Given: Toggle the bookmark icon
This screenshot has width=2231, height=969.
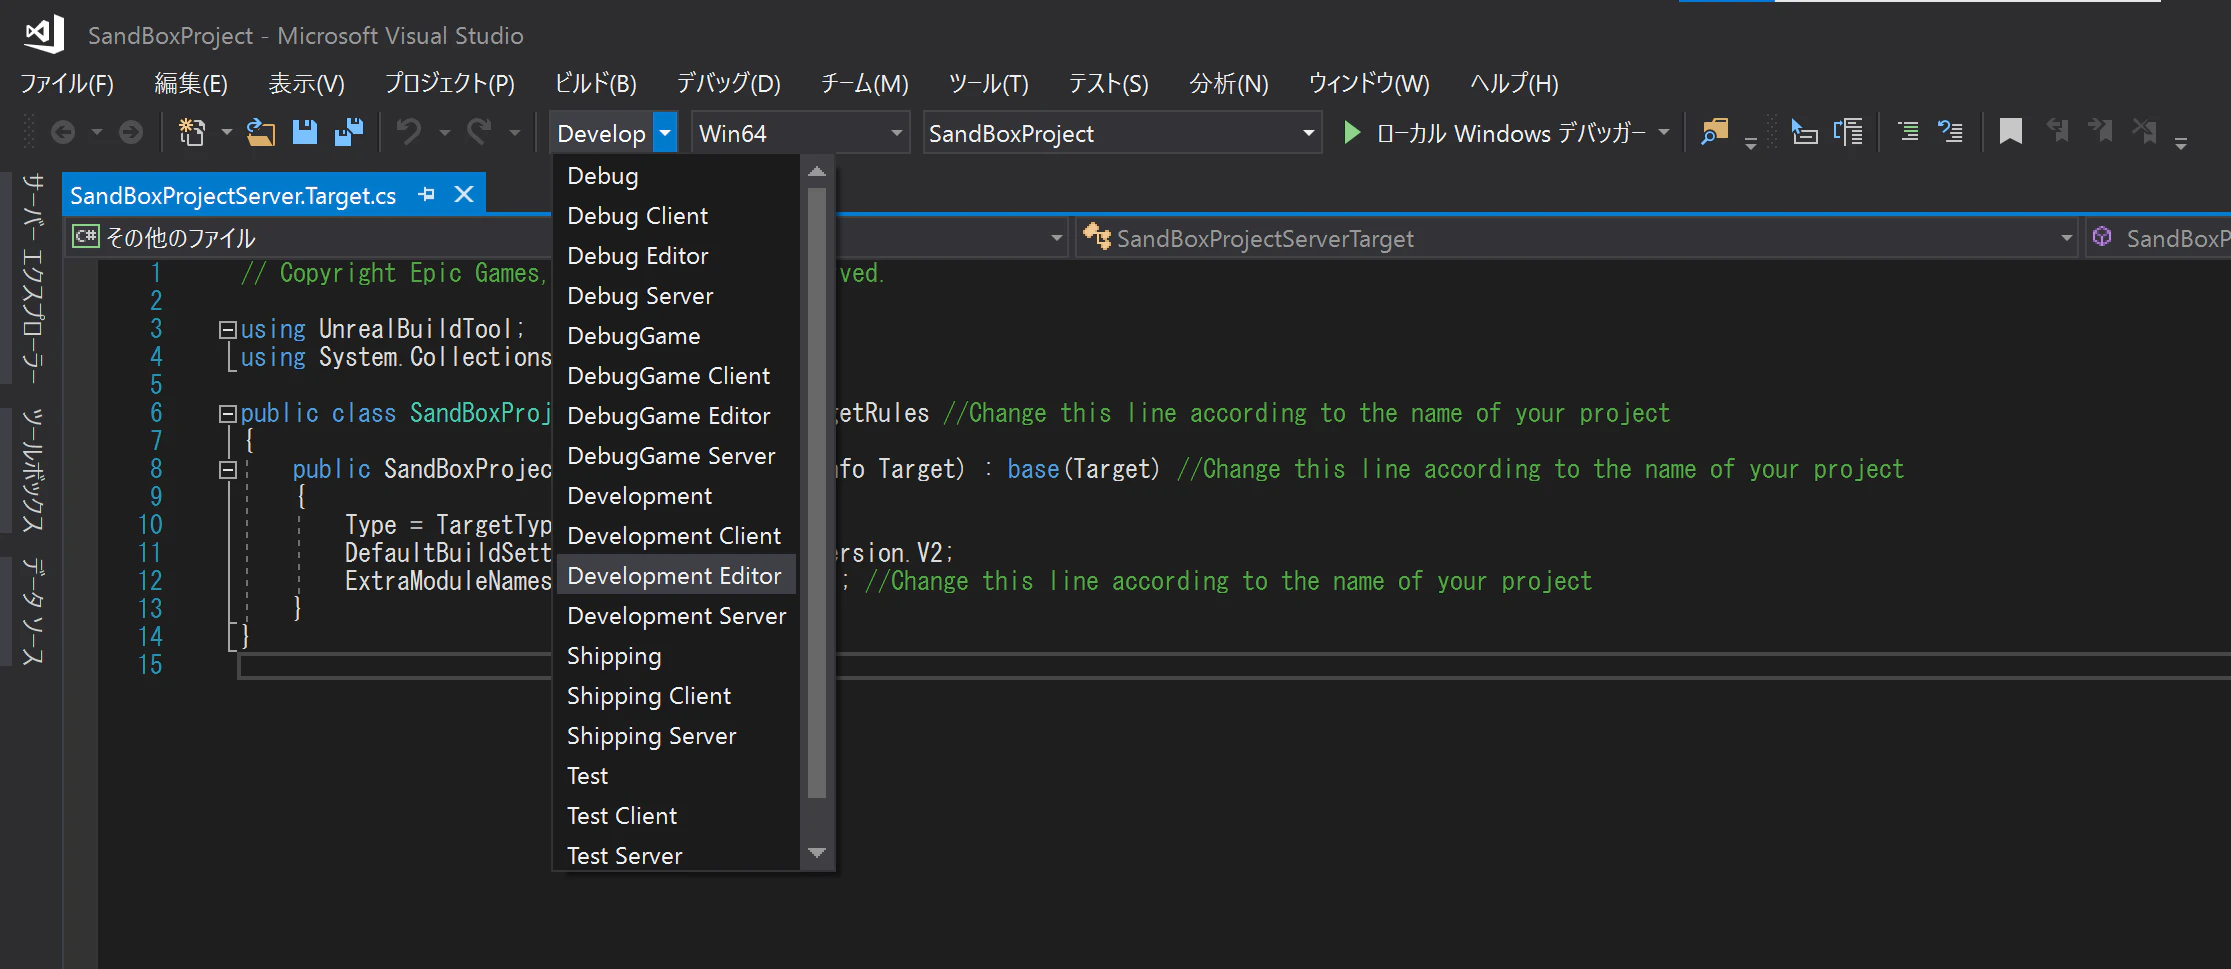Looking at the screenshot, I should pyautogui.click(x=2010, y=132).
